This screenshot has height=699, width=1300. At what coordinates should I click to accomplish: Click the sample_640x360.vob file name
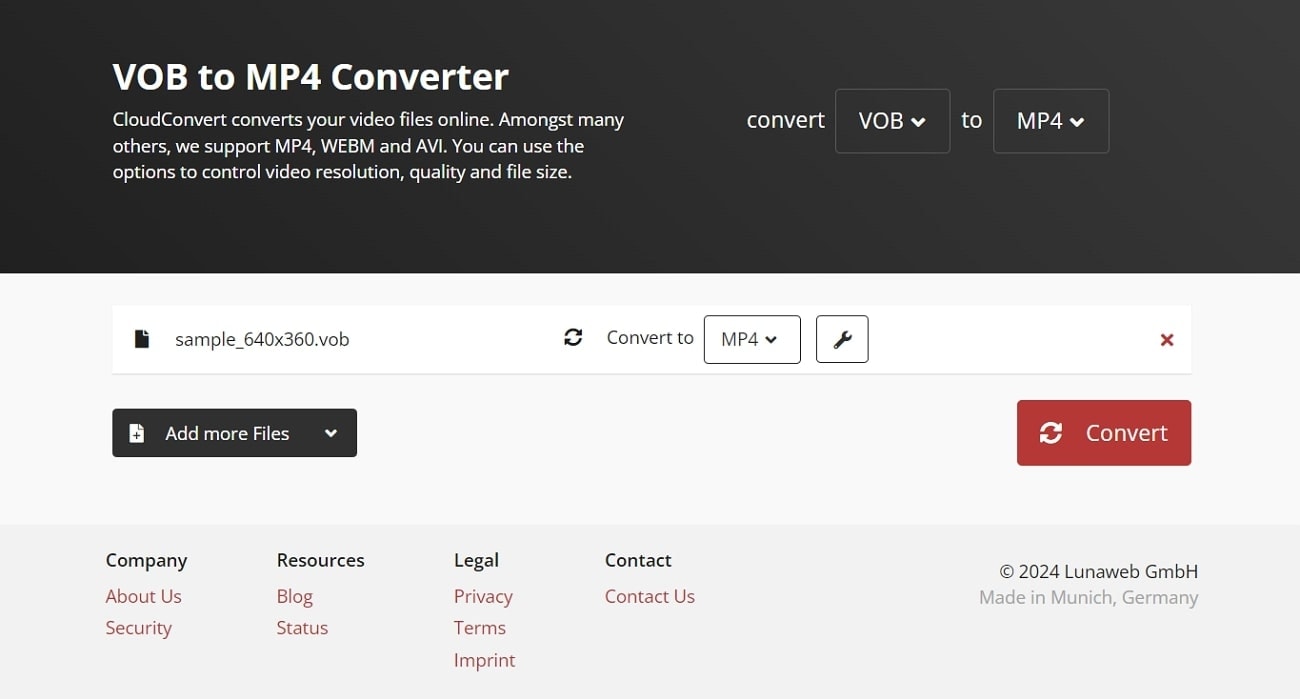[x=262, y=339]
